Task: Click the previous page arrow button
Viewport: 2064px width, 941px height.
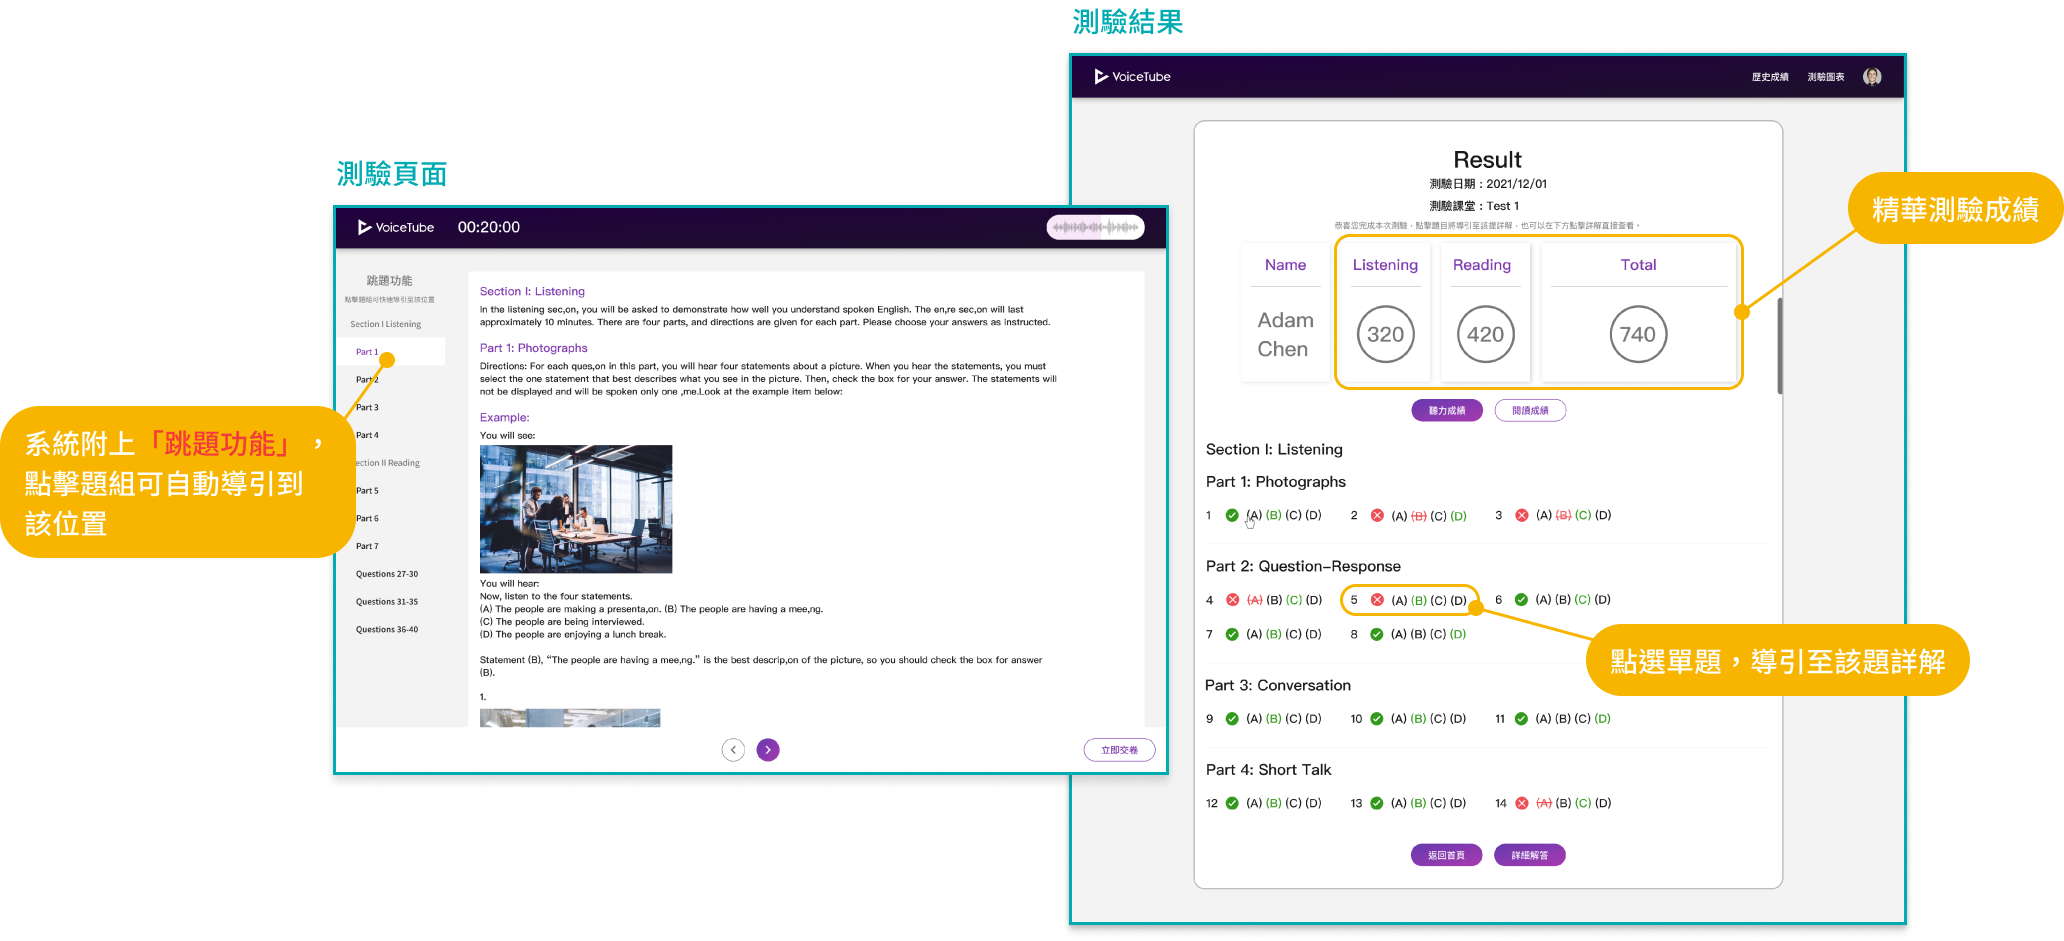Action: (x=733, y=750)
